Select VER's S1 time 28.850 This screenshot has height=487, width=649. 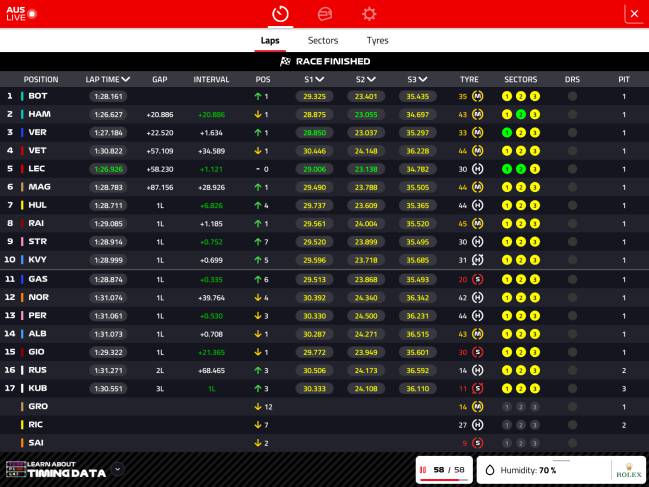pyautogui.click(x=315, y=133)
